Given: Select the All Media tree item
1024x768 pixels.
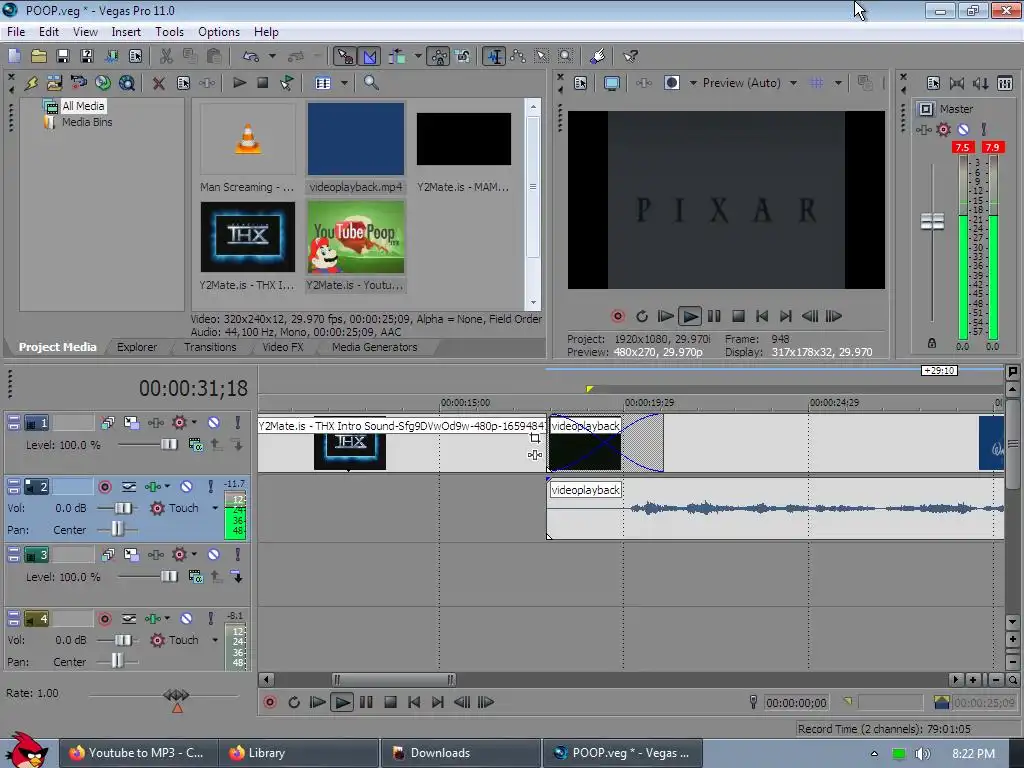Looking at the screenshot, I should (83, 106).
